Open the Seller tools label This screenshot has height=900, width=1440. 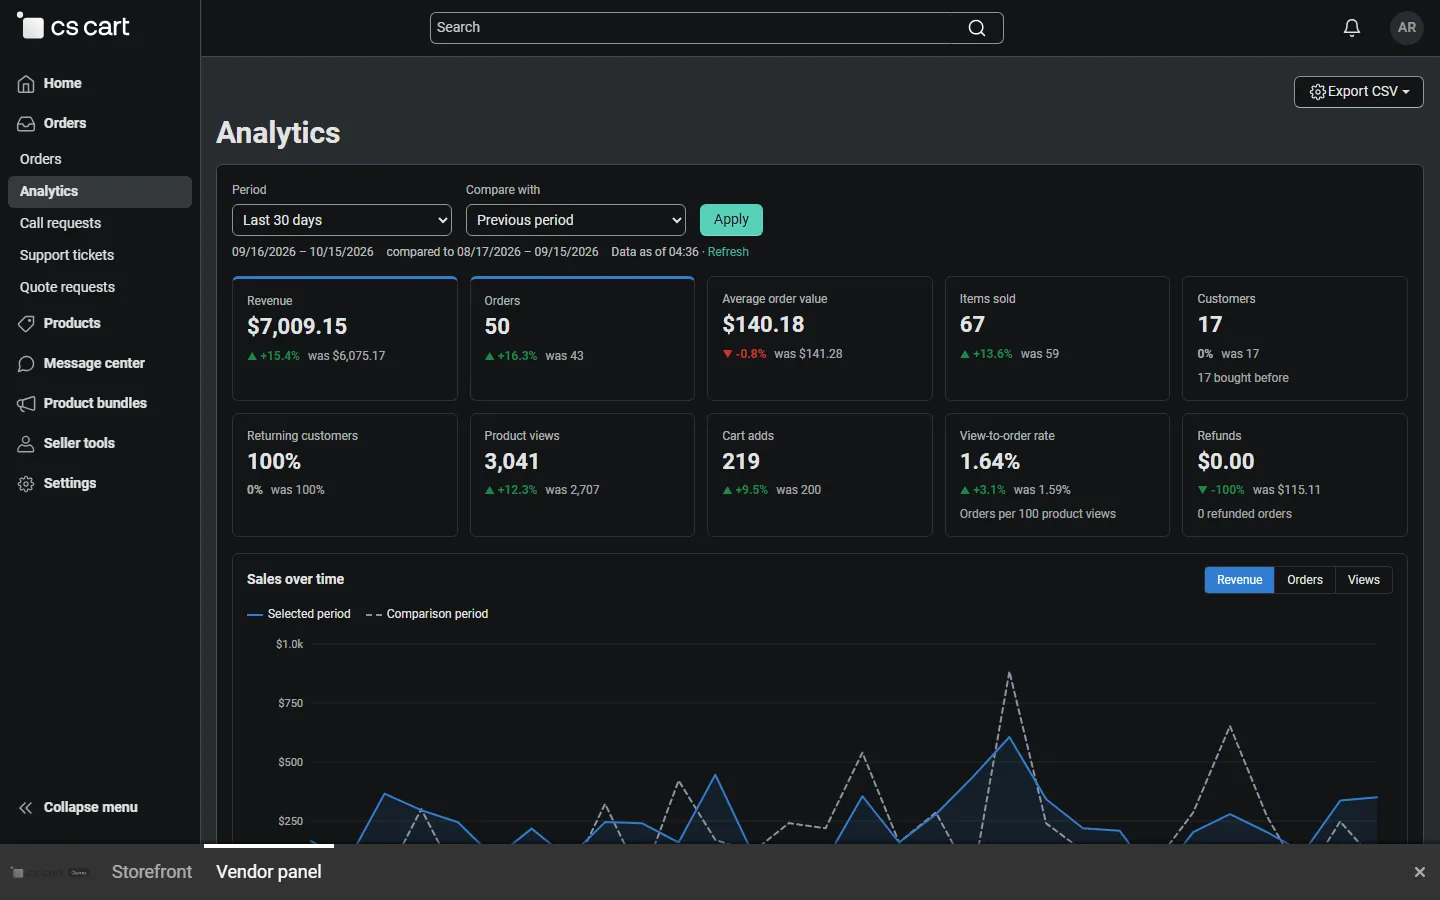click(x=79, y=443)
